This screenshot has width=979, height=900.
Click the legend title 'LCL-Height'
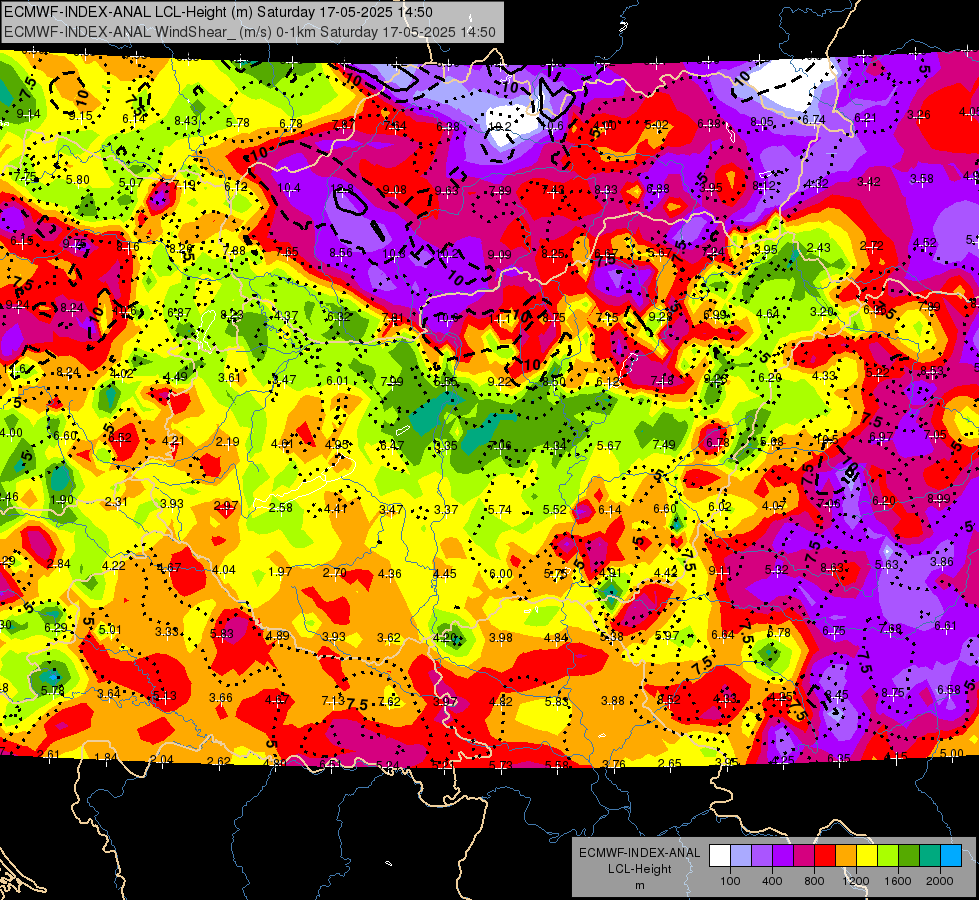[639, 869]
